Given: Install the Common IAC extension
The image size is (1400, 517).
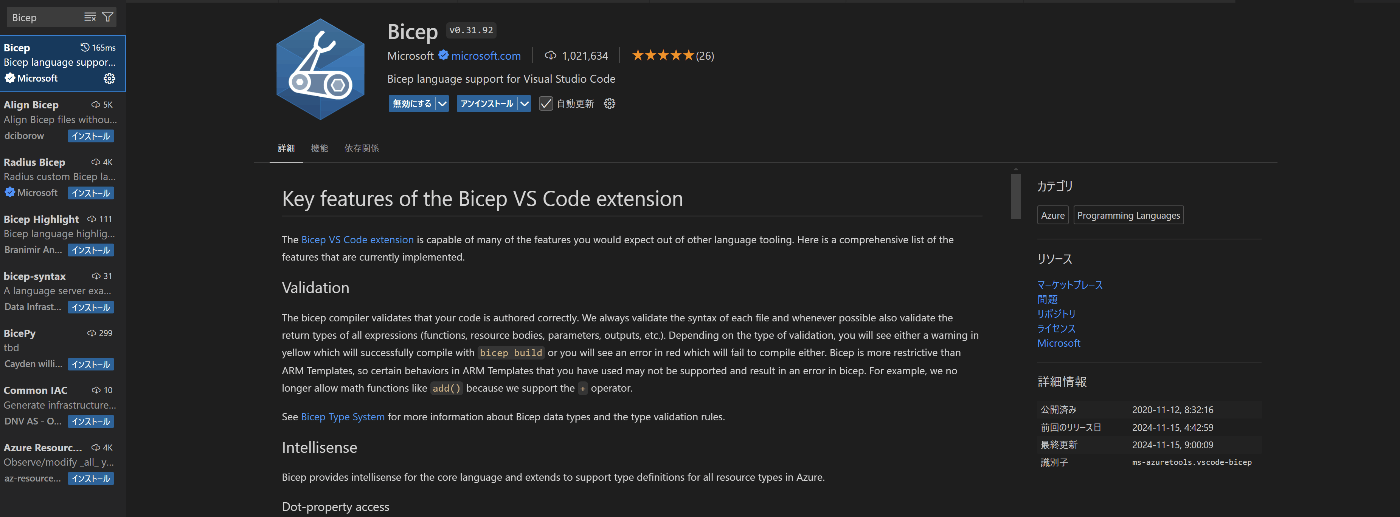Looking at the screenshot, I should click(x=91, y=421).
